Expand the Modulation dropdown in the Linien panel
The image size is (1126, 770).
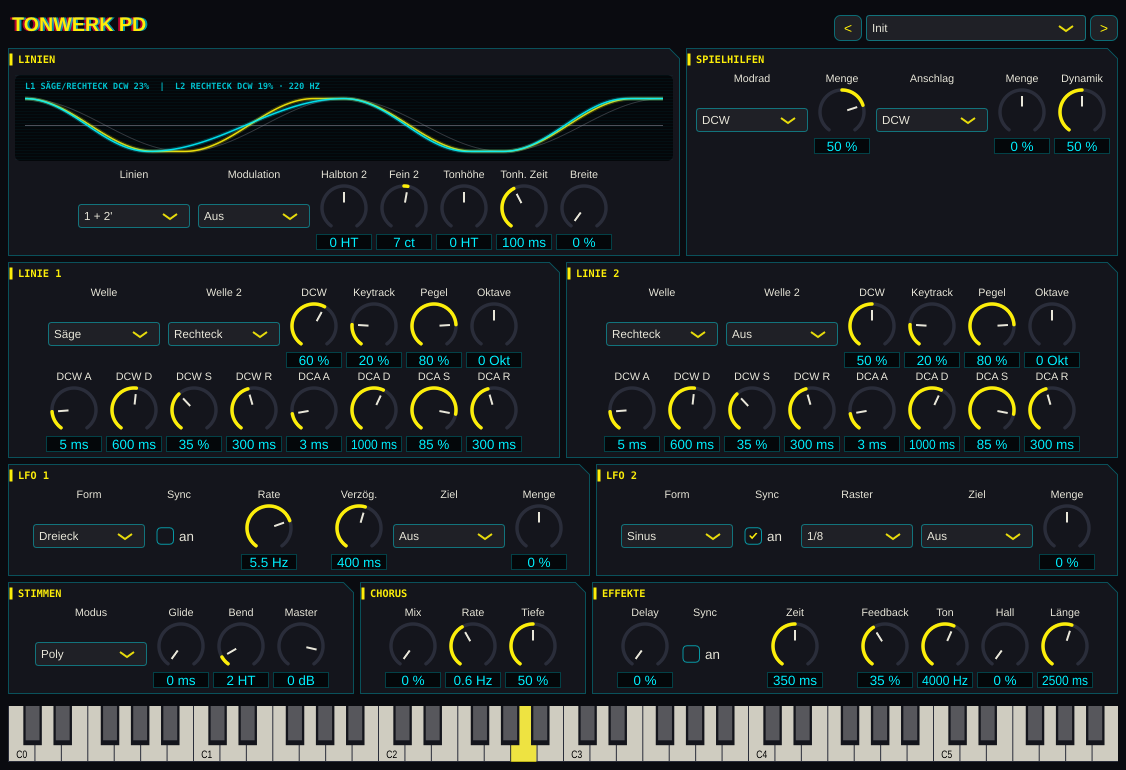point(253,216)
